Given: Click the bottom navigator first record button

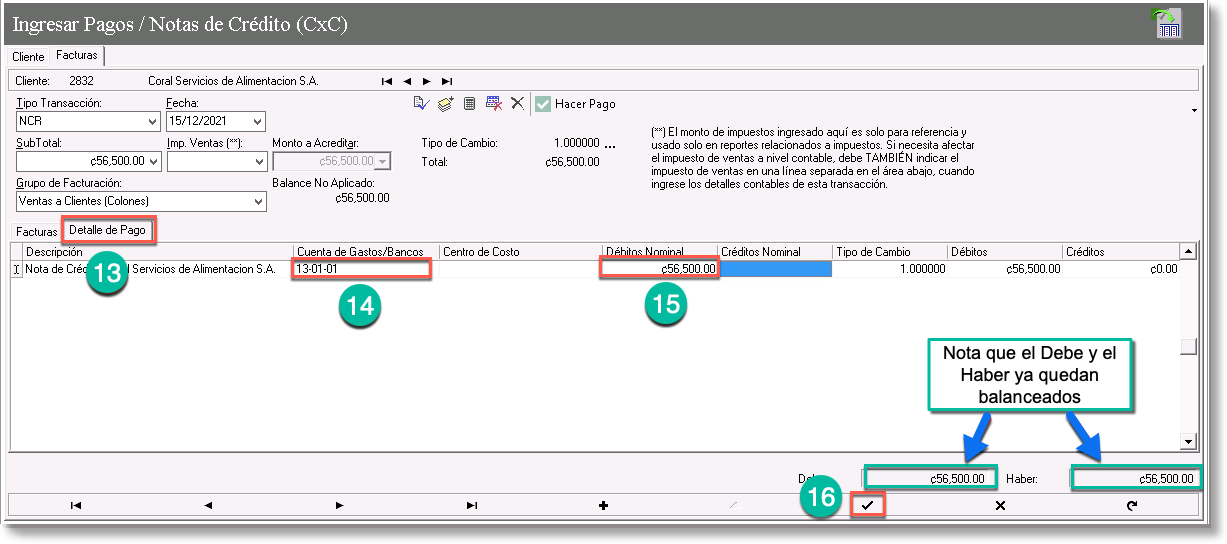Looking at the screenshot, I should click(x=76, y=505).
